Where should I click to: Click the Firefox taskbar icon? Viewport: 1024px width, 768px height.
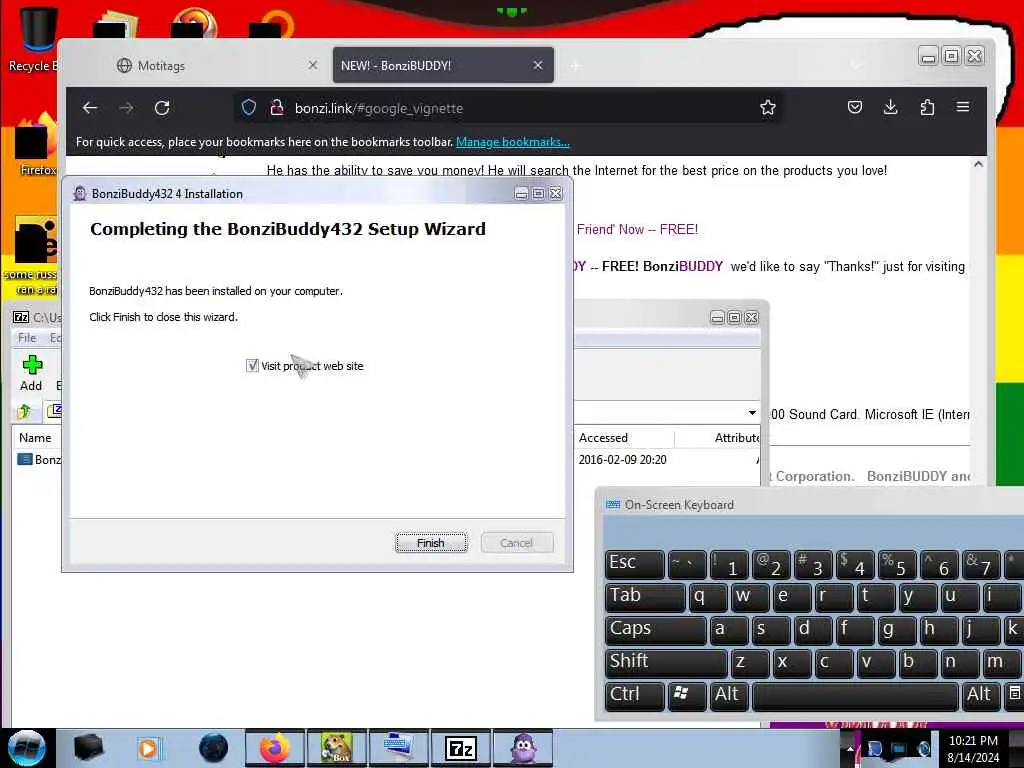[275, 748]
